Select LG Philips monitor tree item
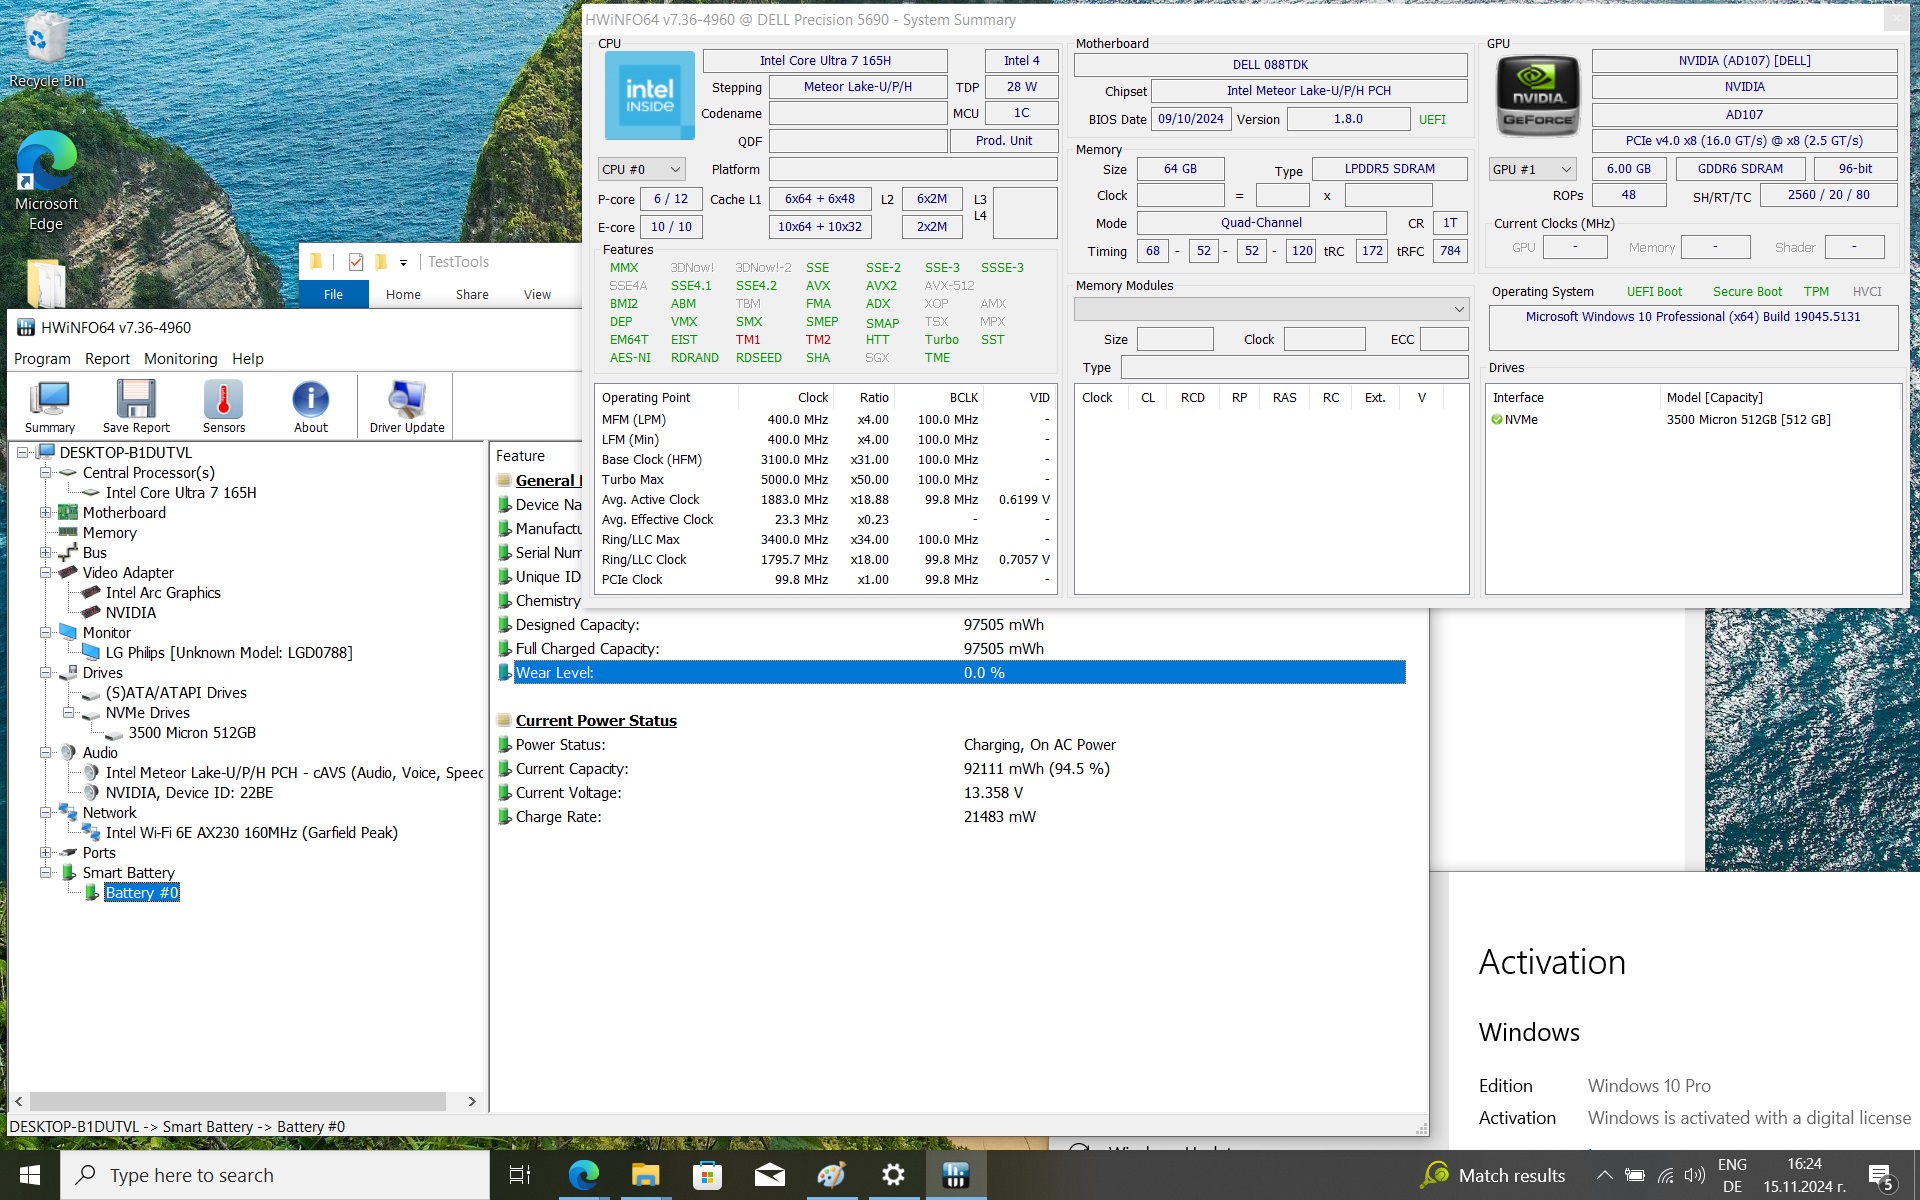Viewport: 1920px width, 1200px height. (229, 653)
